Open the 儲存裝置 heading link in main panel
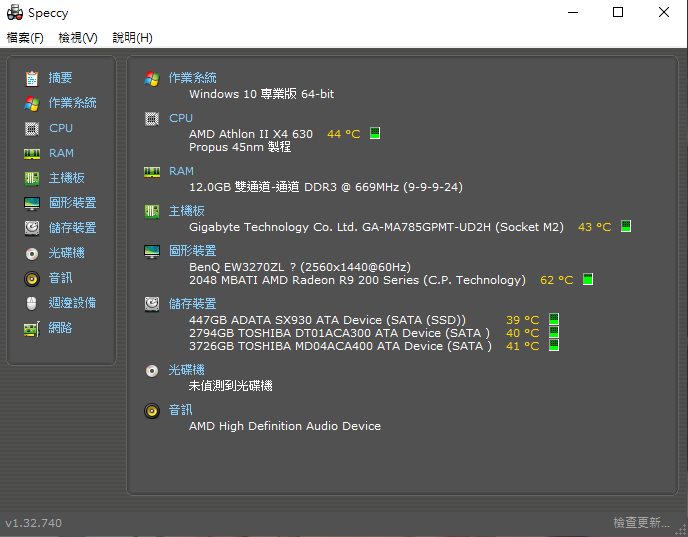This screenshot has height=537, width=688. tap(193, 304)
